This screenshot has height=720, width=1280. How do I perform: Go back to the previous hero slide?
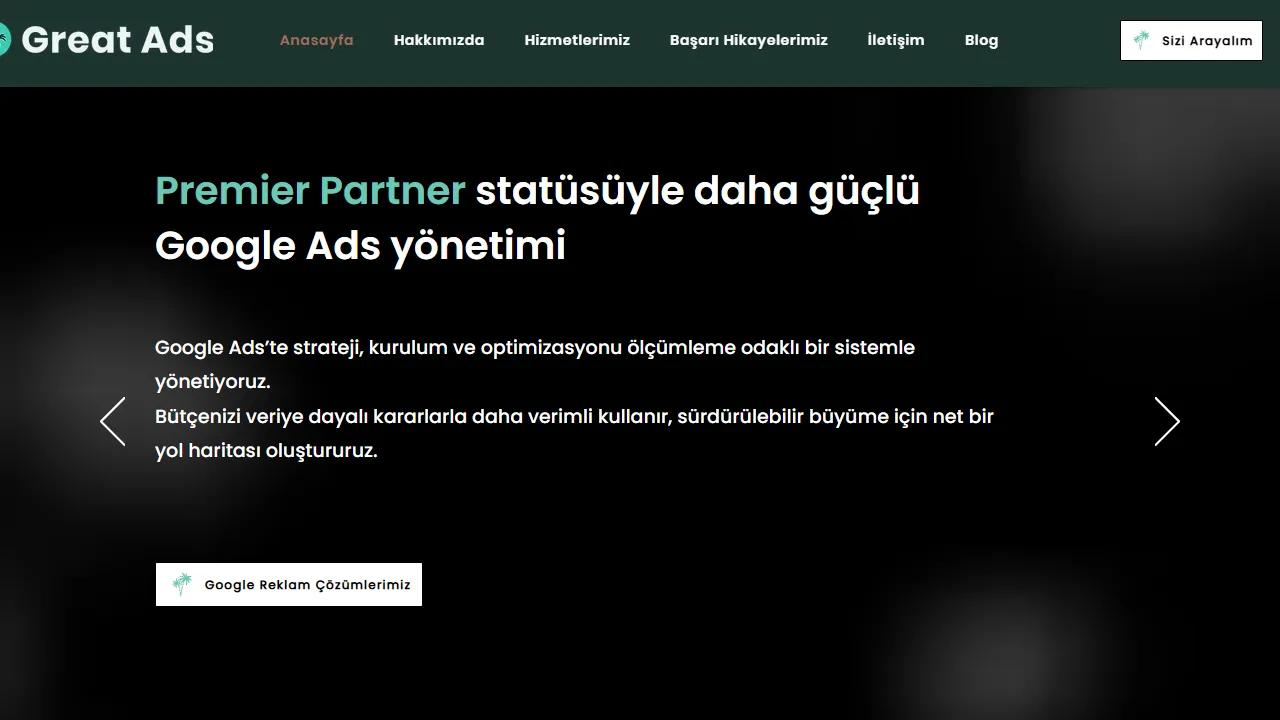pos(112,421)
